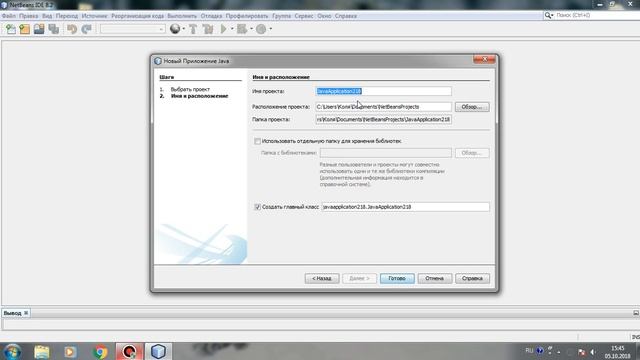Open the Справка menu in menu bar
Viewport: 640px width, 360px height.
coord(346,16)
